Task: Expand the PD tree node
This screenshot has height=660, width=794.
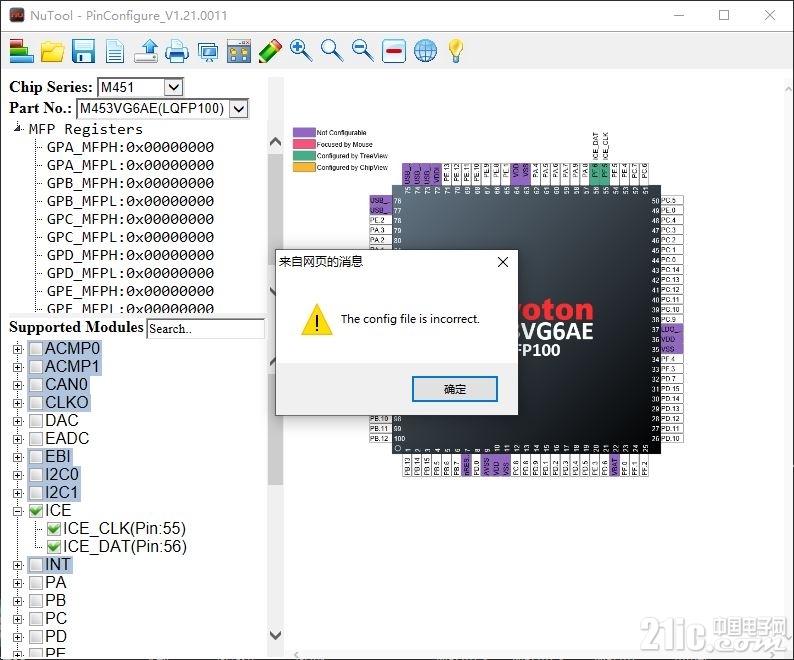Action: [18, 637]
